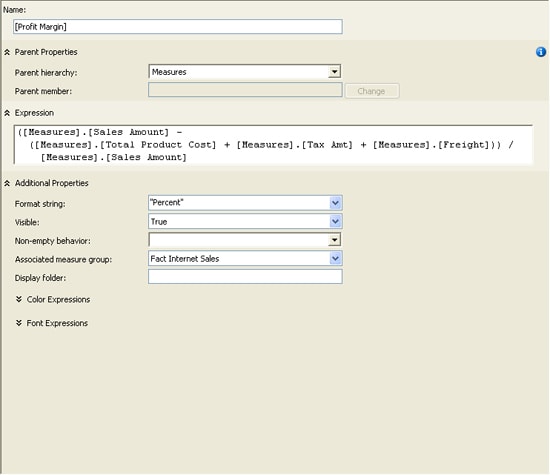550x475 pixels.
Task: Click inside the Expression text box
Action: click(273, 145)
